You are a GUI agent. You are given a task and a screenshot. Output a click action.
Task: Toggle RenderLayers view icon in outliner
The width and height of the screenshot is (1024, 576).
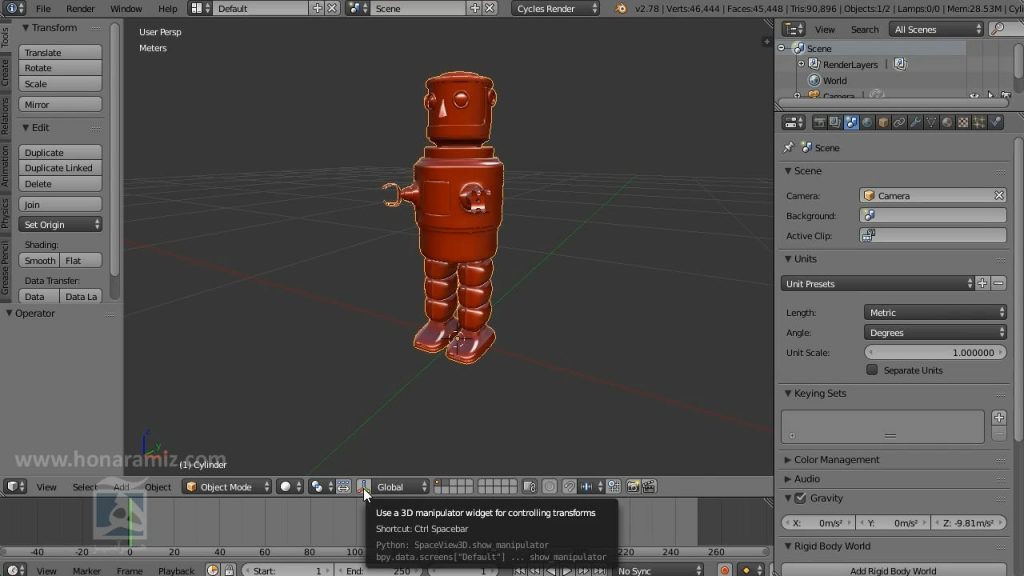900,64
